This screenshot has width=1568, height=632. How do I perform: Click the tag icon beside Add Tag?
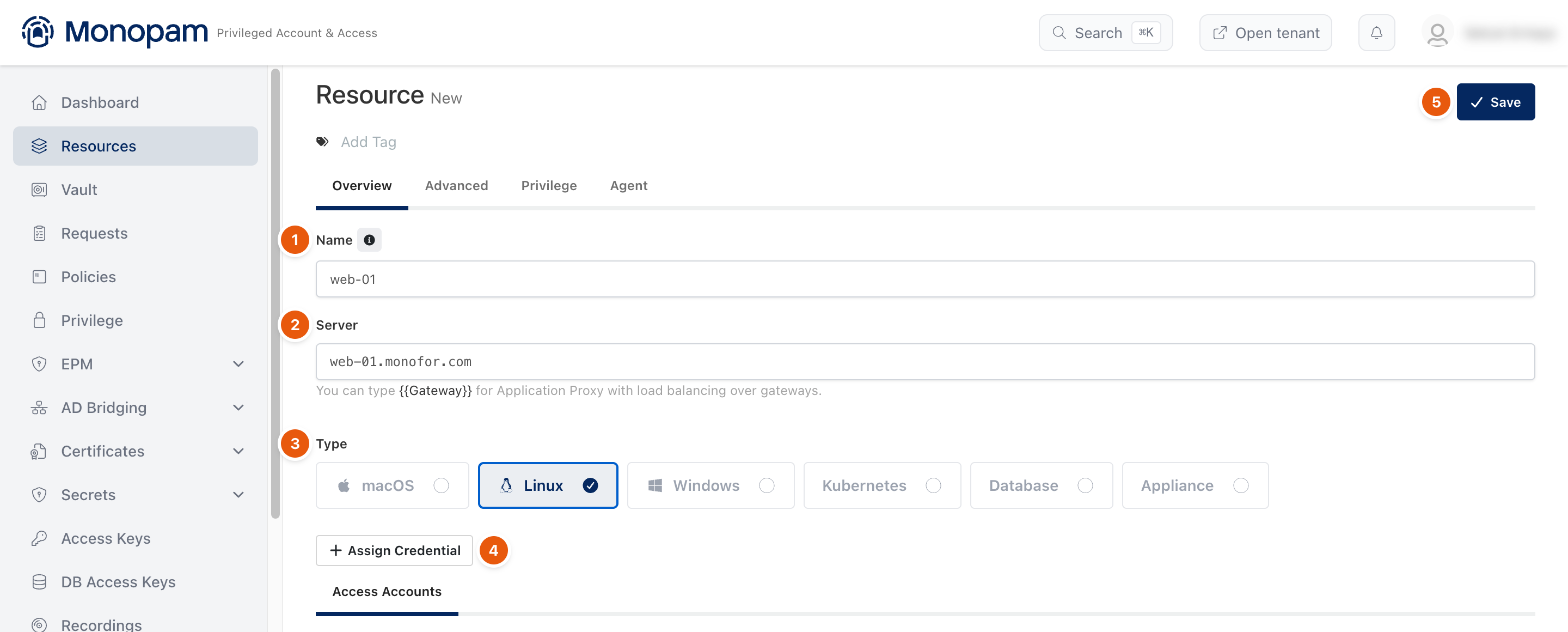[322, 142]
